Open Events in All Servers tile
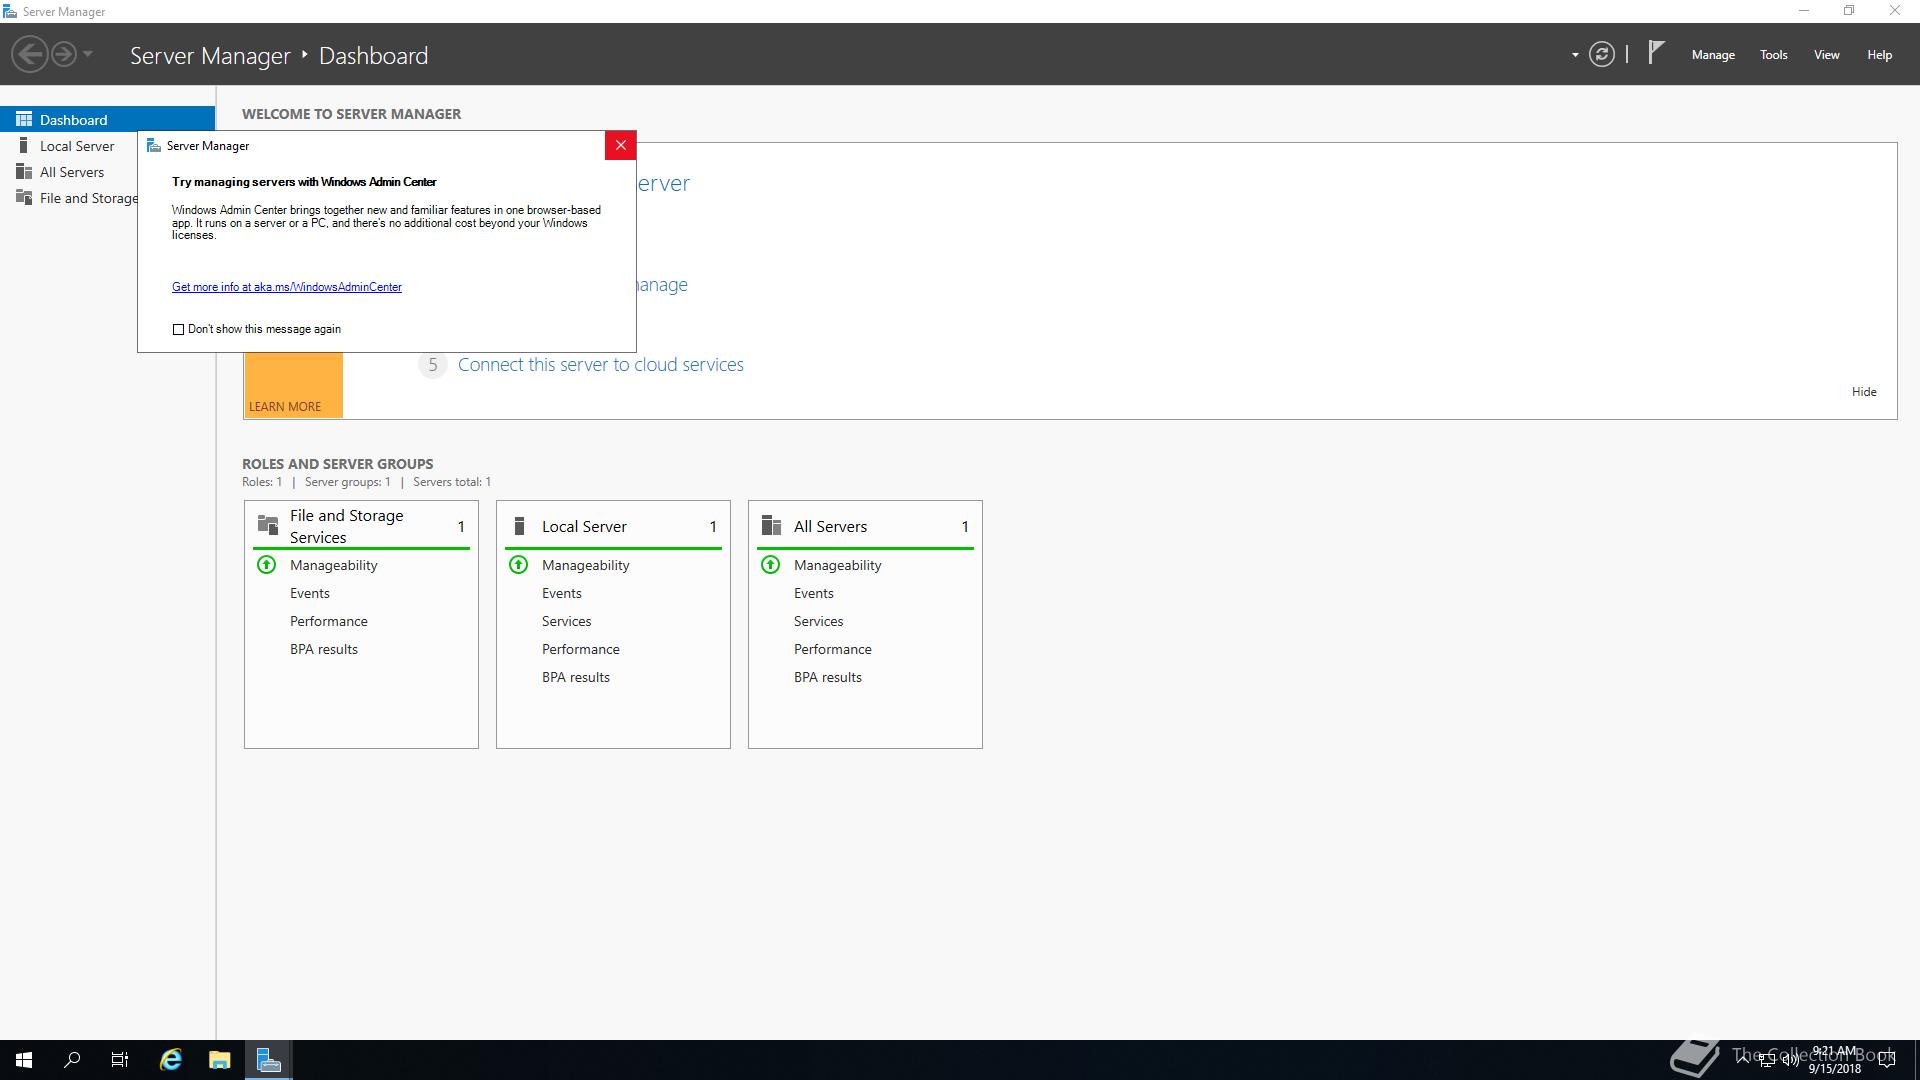This screenshot has height=1080, width=1920. pyautogui.click(x=814, y=593)
